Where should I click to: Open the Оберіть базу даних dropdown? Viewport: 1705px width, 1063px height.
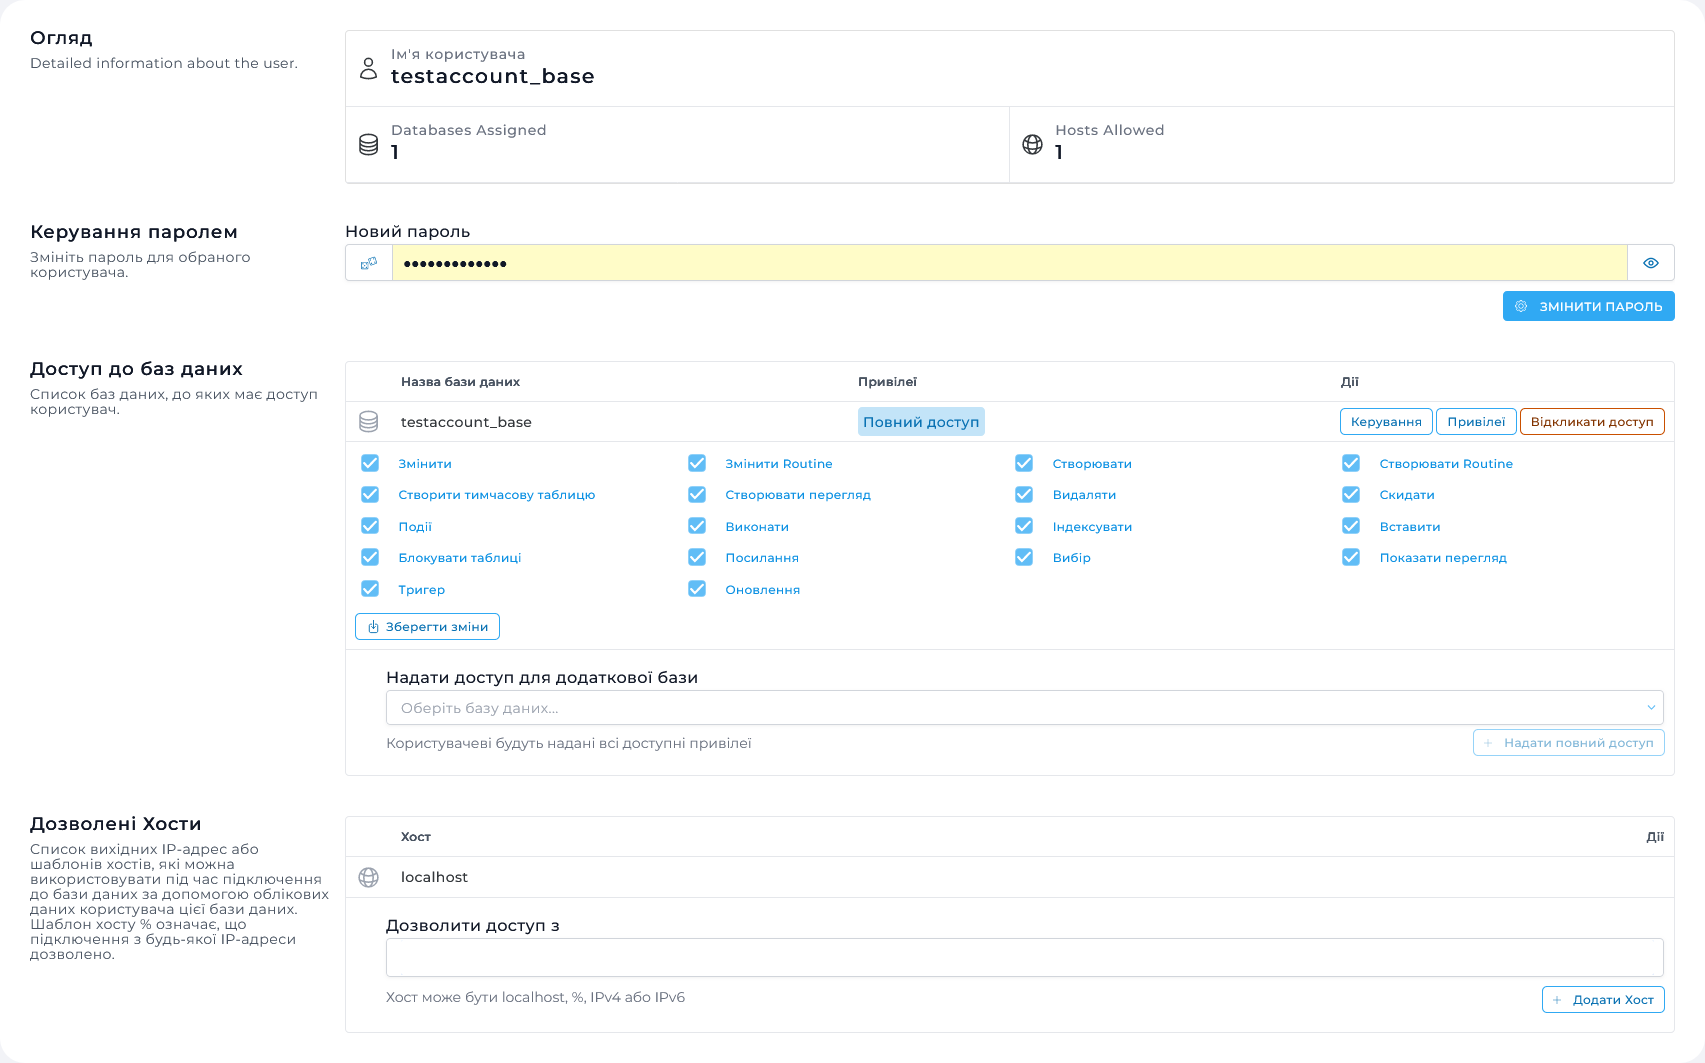(1010, 708)
